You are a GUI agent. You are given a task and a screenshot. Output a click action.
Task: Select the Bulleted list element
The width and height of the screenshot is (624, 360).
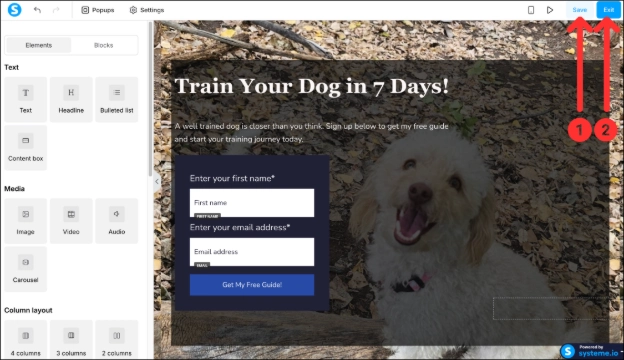click(x=117, y=99)
